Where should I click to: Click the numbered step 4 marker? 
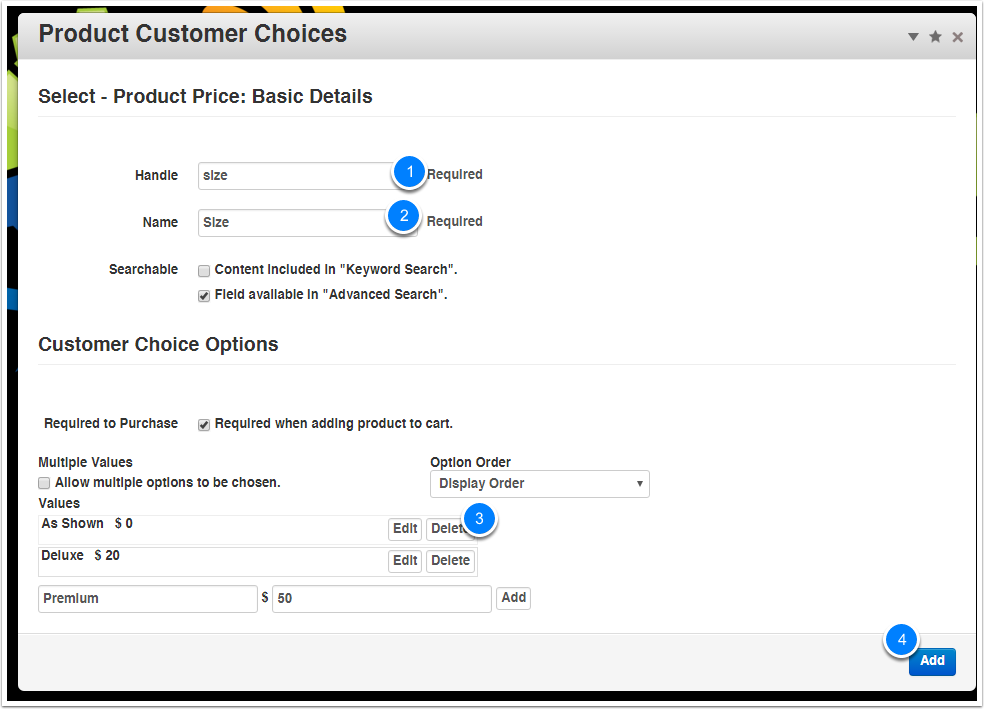point(902,639)
